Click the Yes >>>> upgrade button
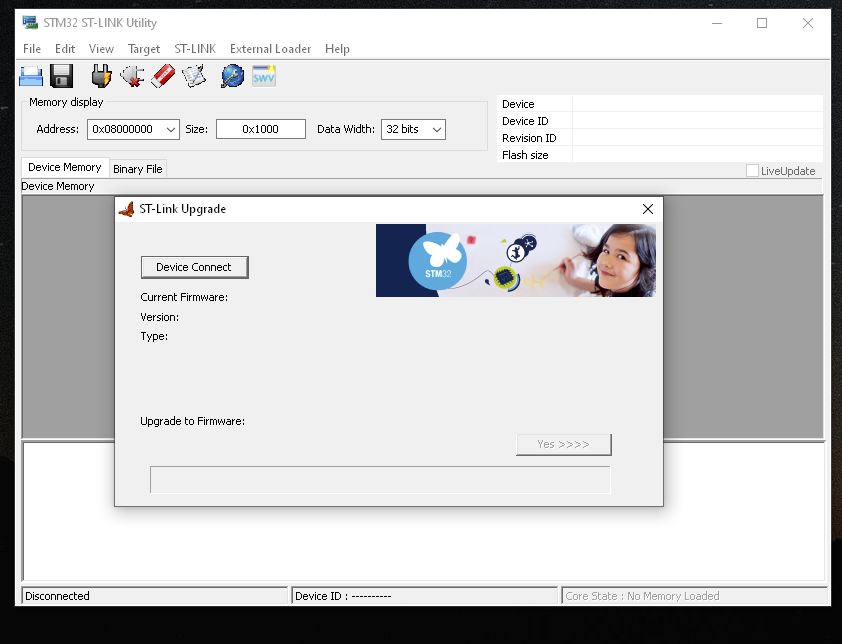 point(563,444)
